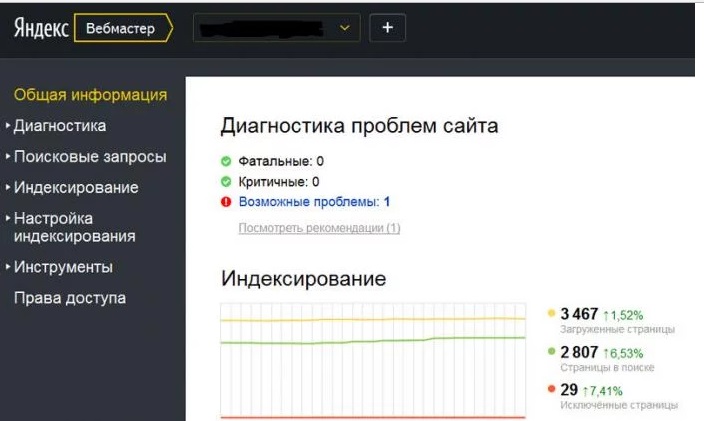This screenshot has height=421, width=704.
Task: Click the Критичные: 0 text
Action: click(x=278, y=182)
